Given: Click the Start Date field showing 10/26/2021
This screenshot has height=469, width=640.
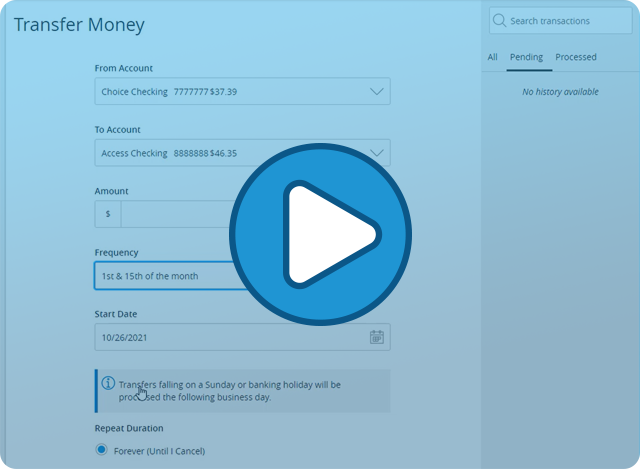Looking at the screenshot, I should 242,337.
